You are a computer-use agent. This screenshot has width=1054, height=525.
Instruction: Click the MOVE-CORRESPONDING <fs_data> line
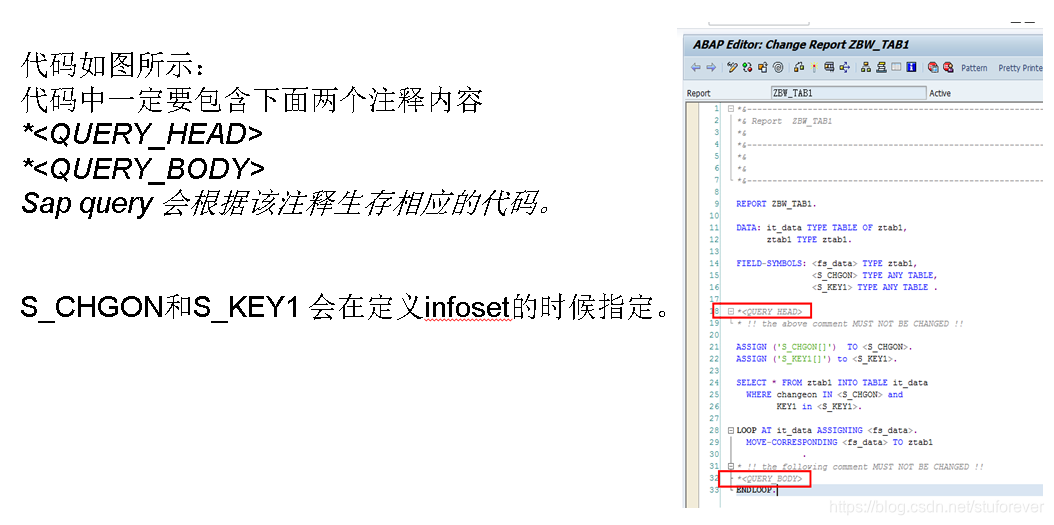[x=839, y=442]
